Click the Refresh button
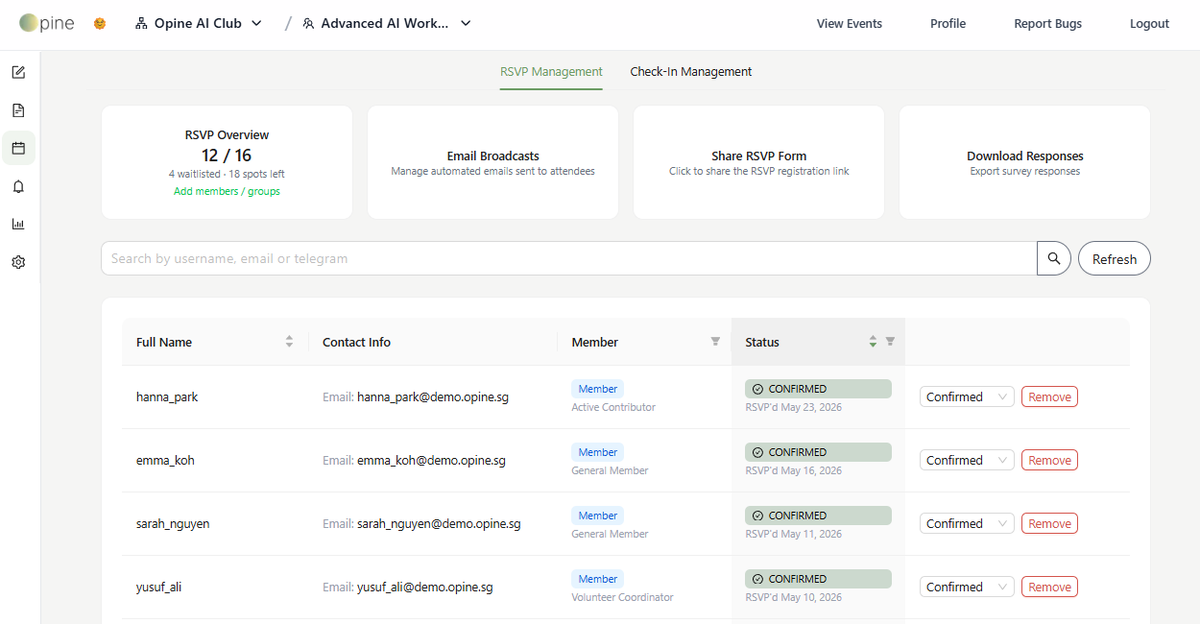This screenshot has height=624, width=1200. (x=1114, y=258)
